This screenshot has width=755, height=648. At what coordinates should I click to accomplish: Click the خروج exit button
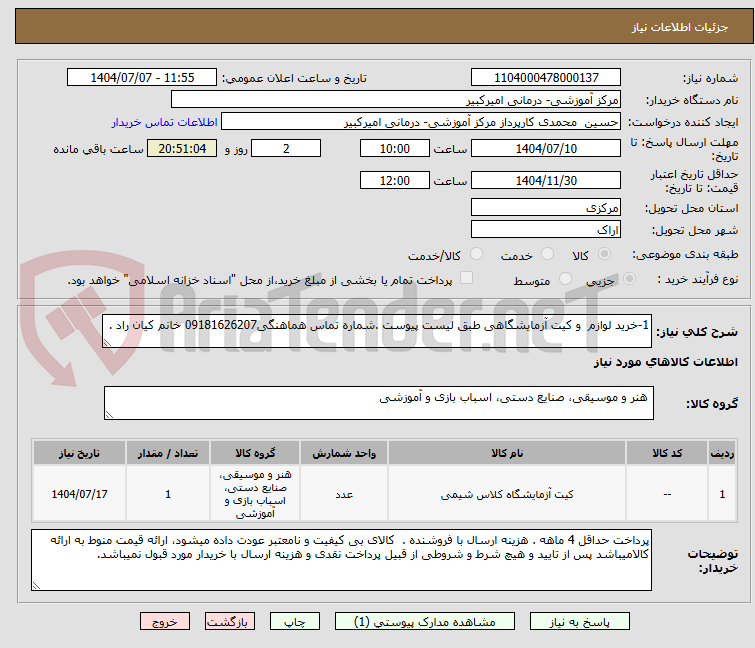[x=165, y=622]
